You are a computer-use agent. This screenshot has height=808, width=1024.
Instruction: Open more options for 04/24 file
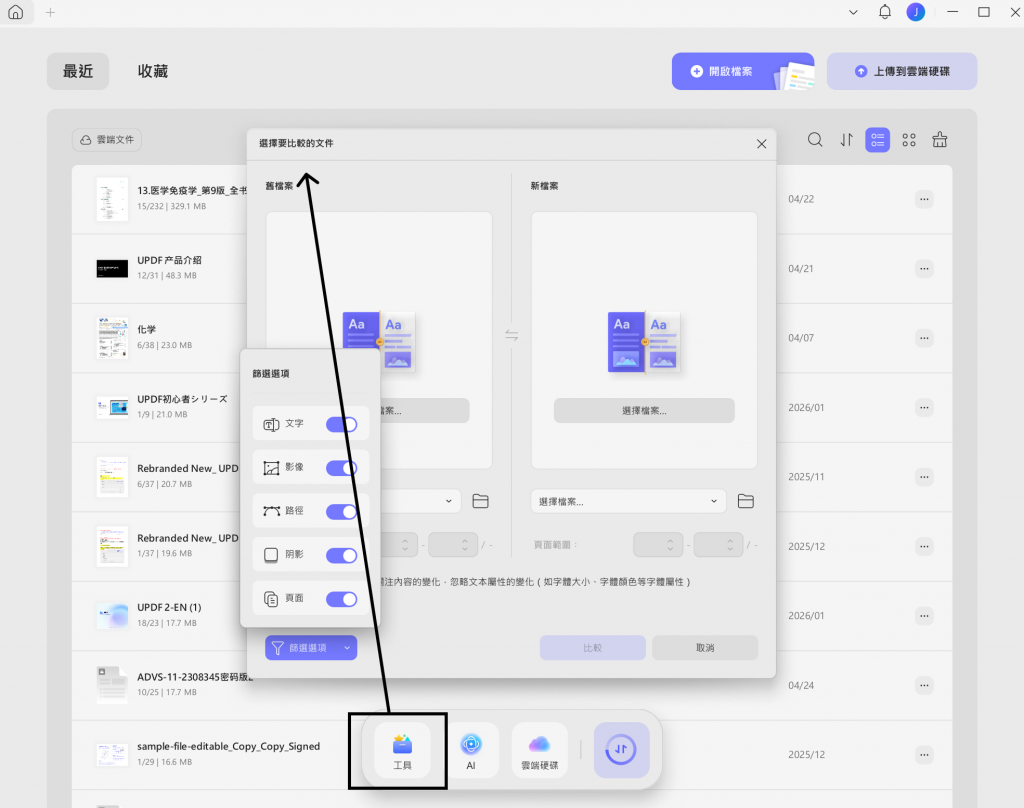[923, 685]
